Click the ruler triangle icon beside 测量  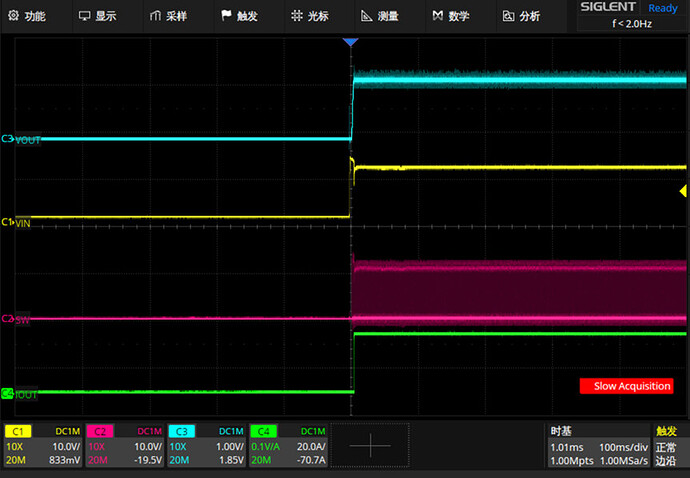367,16
